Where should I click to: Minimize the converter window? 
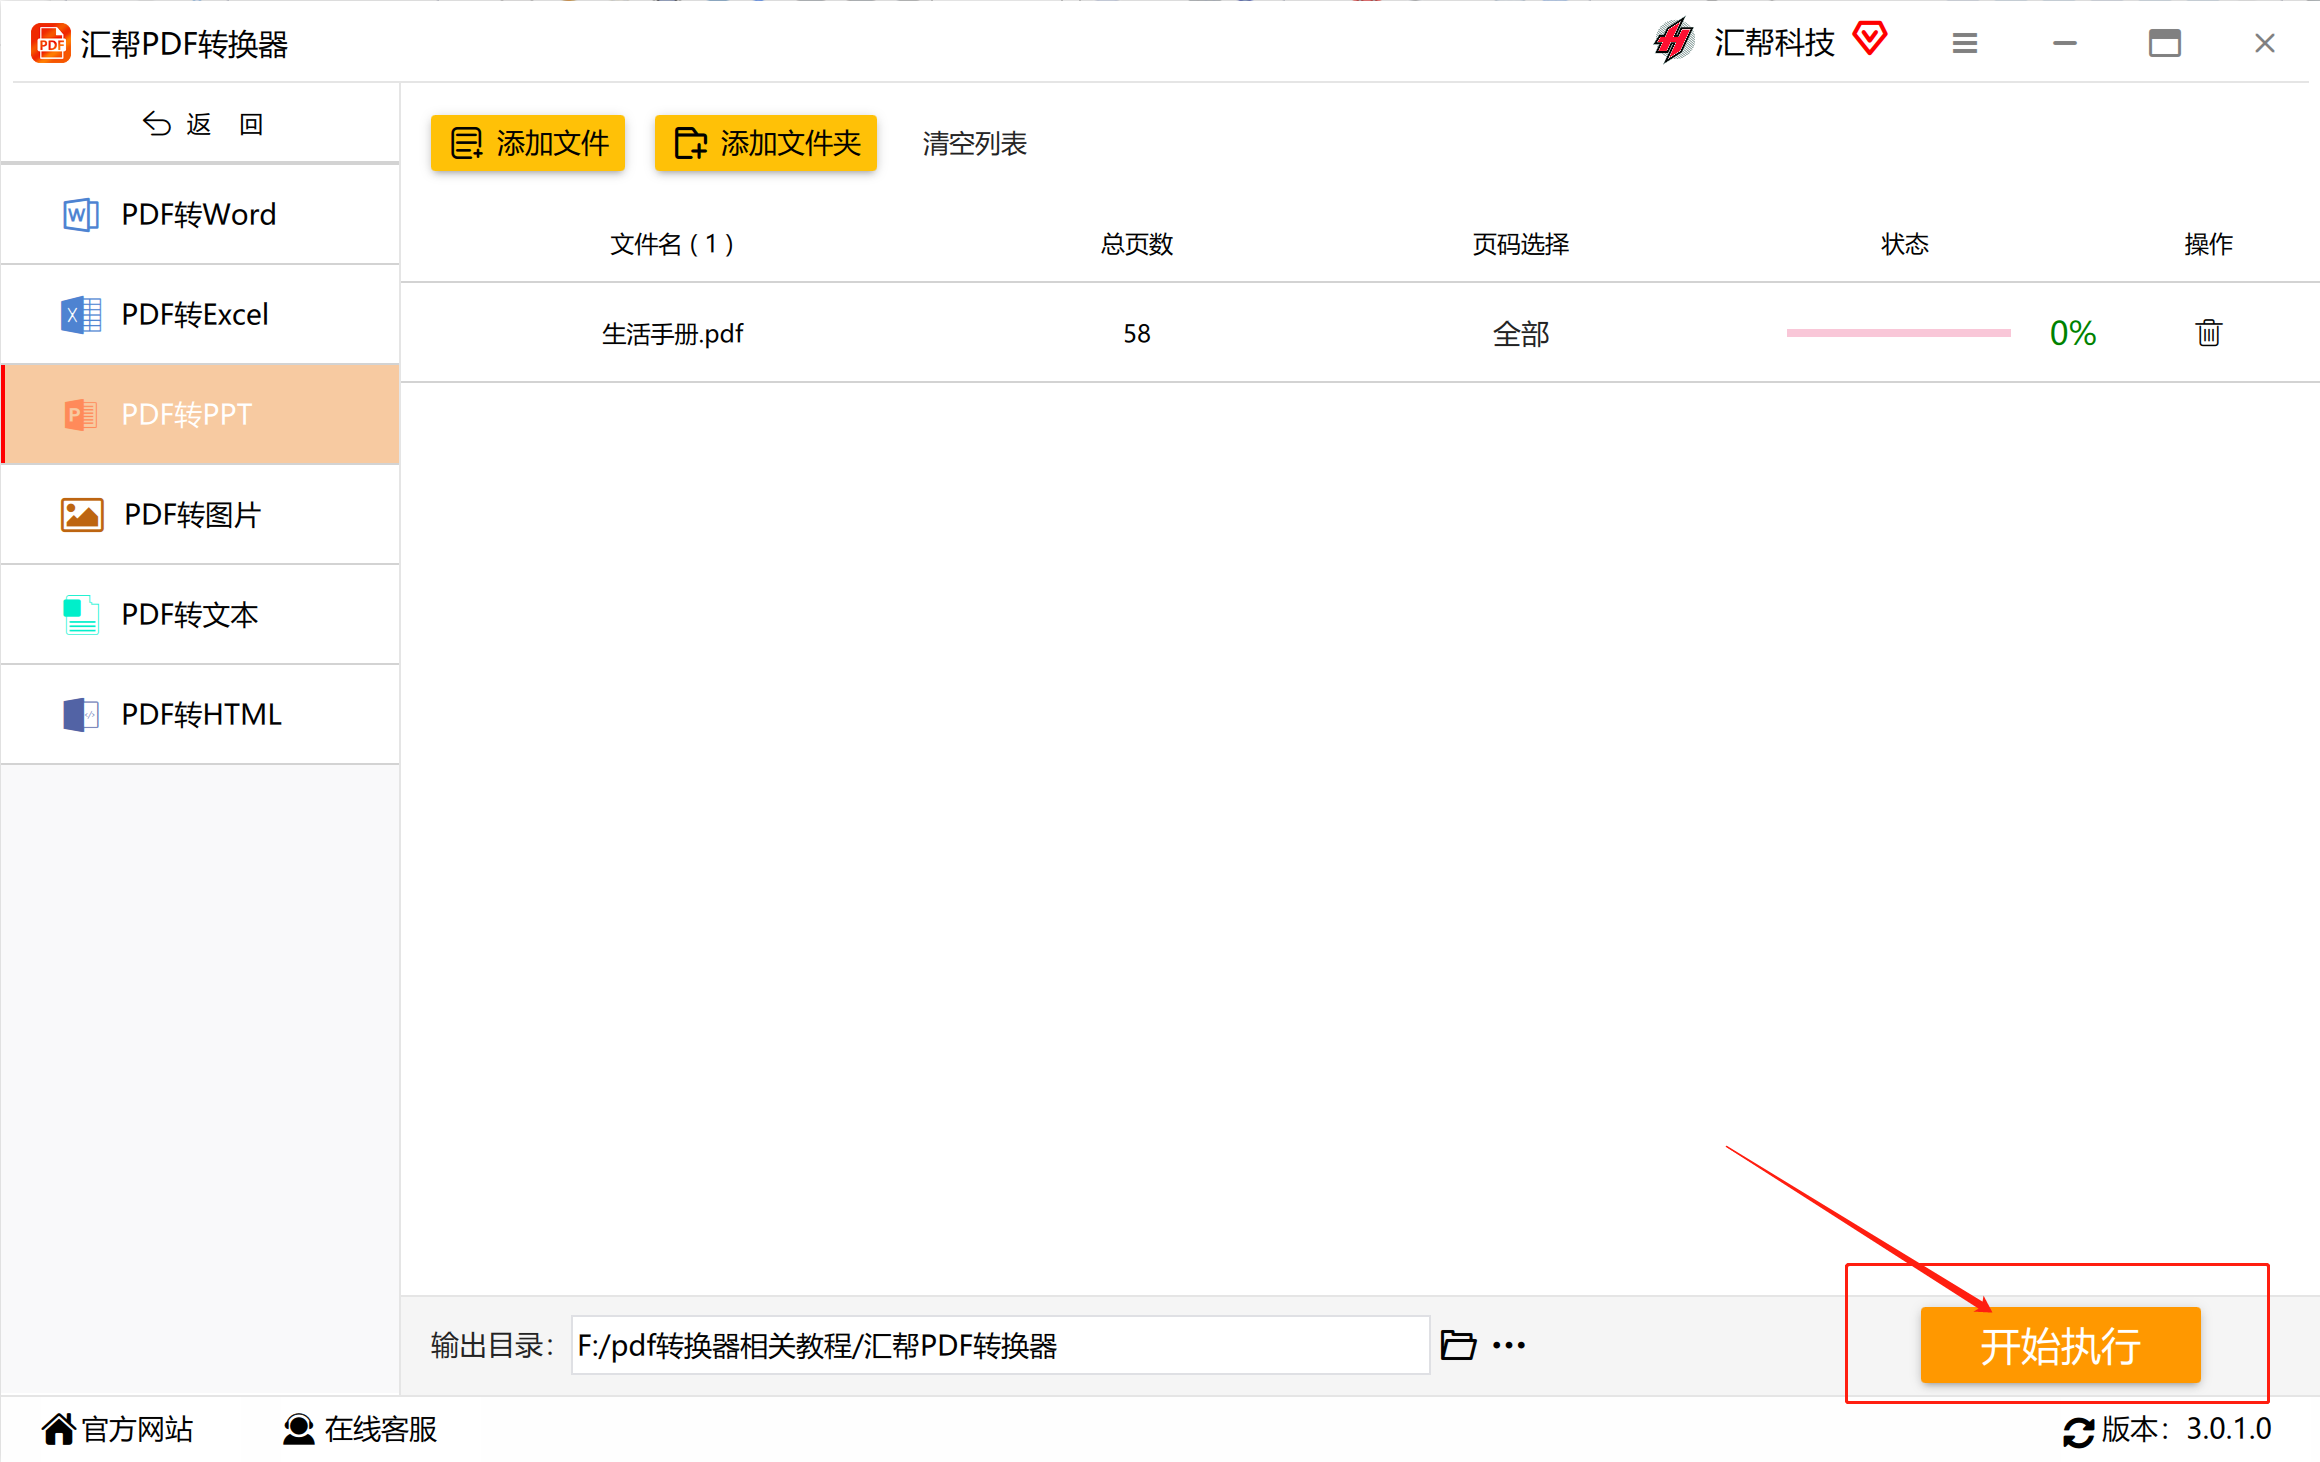click(x=2065, y=43)
